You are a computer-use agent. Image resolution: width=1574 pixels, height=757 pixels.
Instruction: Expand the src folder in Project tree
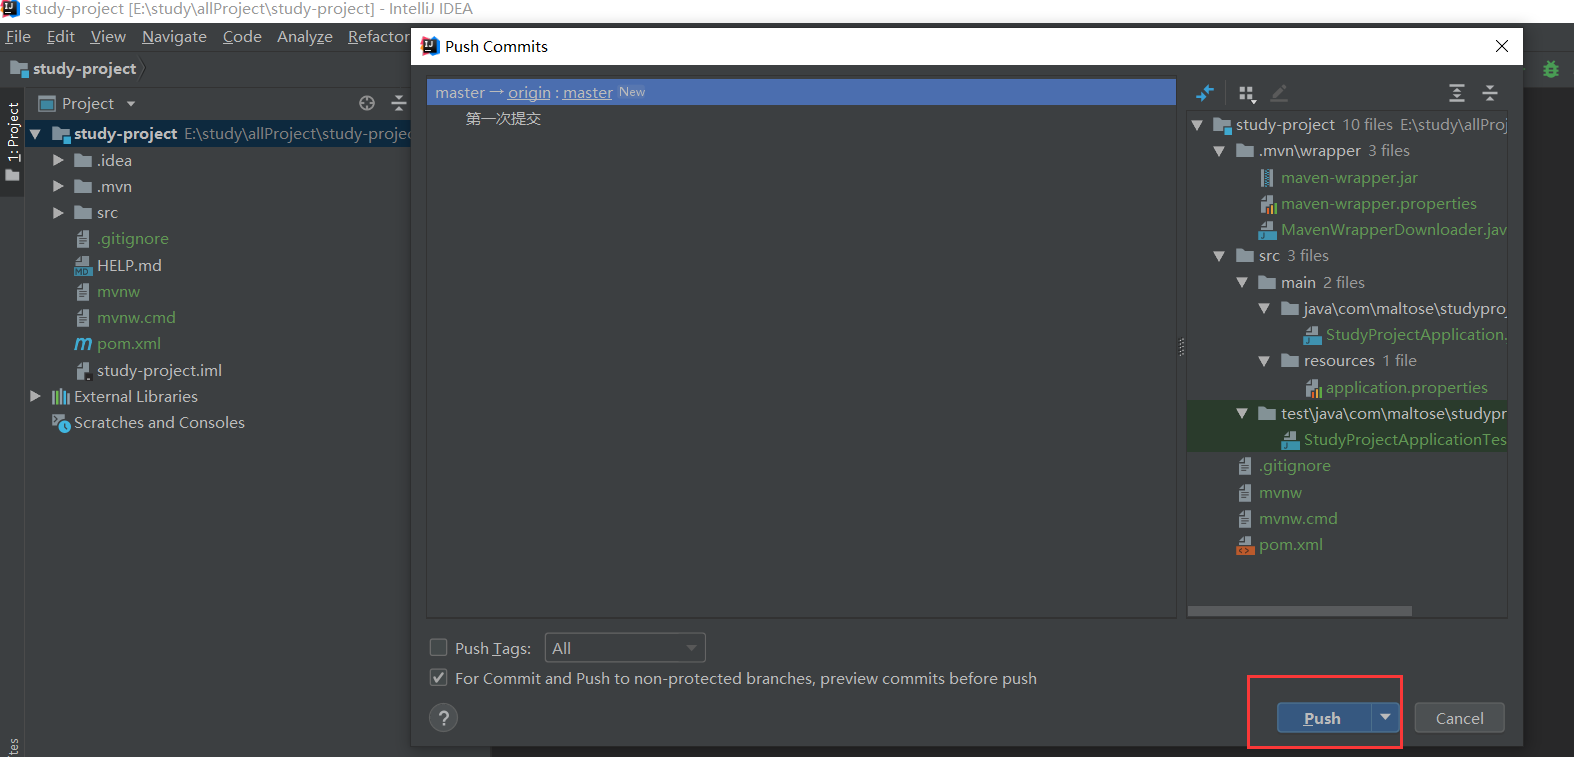(58, 212)
